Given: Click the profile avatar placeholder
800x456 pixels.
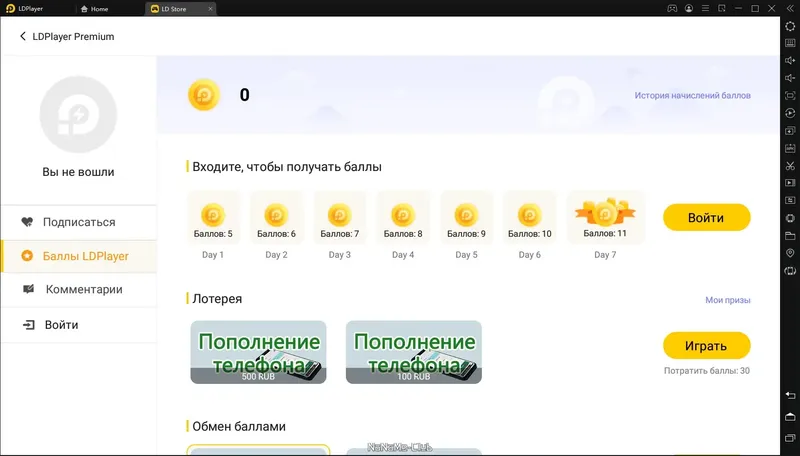Looking at the screenshot, I should (x=78, y=114).
